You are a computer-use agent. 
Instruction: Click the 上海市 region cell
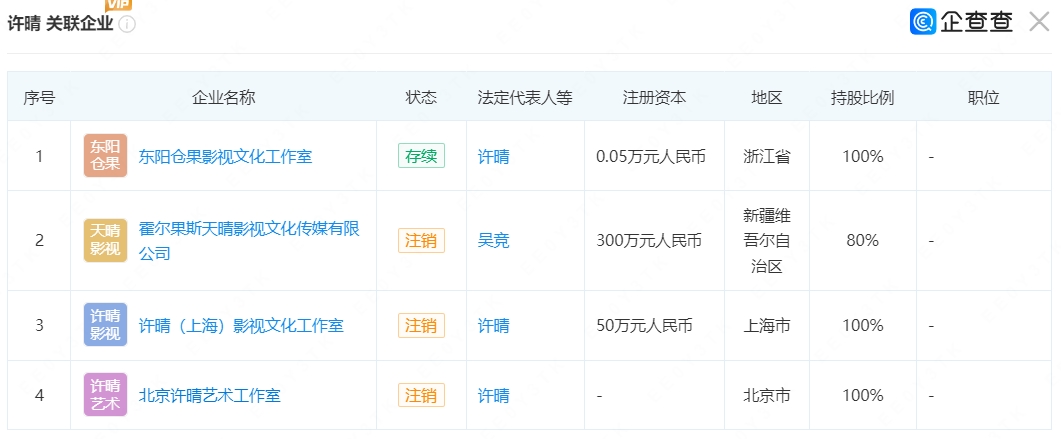pyautogui.click(x=767, y=326)
